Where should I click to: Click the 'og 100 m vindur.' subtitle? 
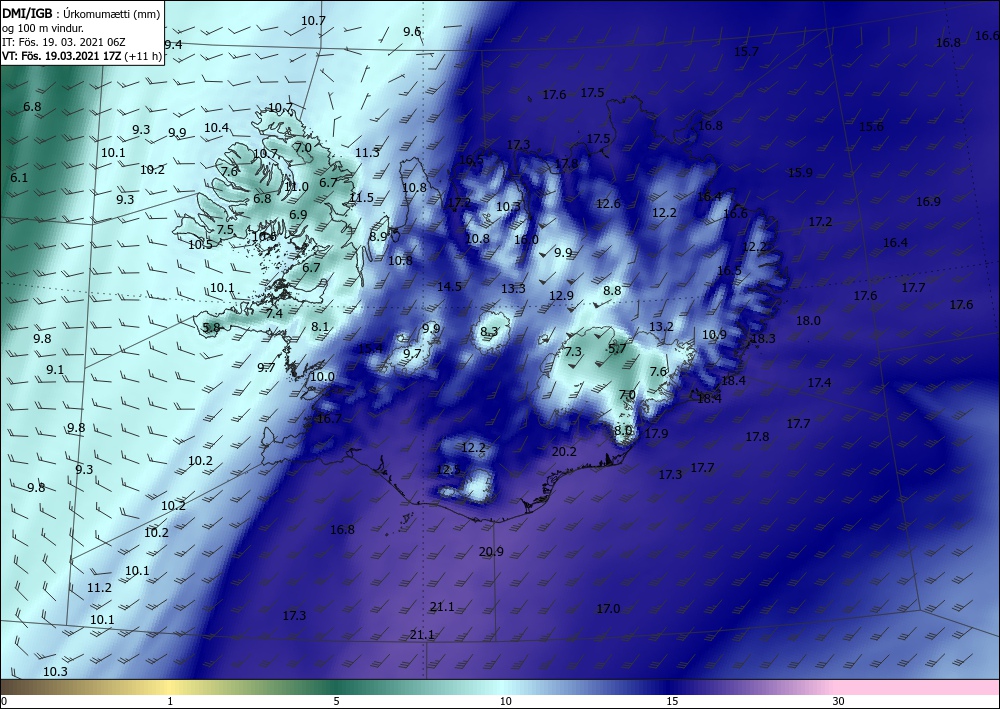[43, 28]
